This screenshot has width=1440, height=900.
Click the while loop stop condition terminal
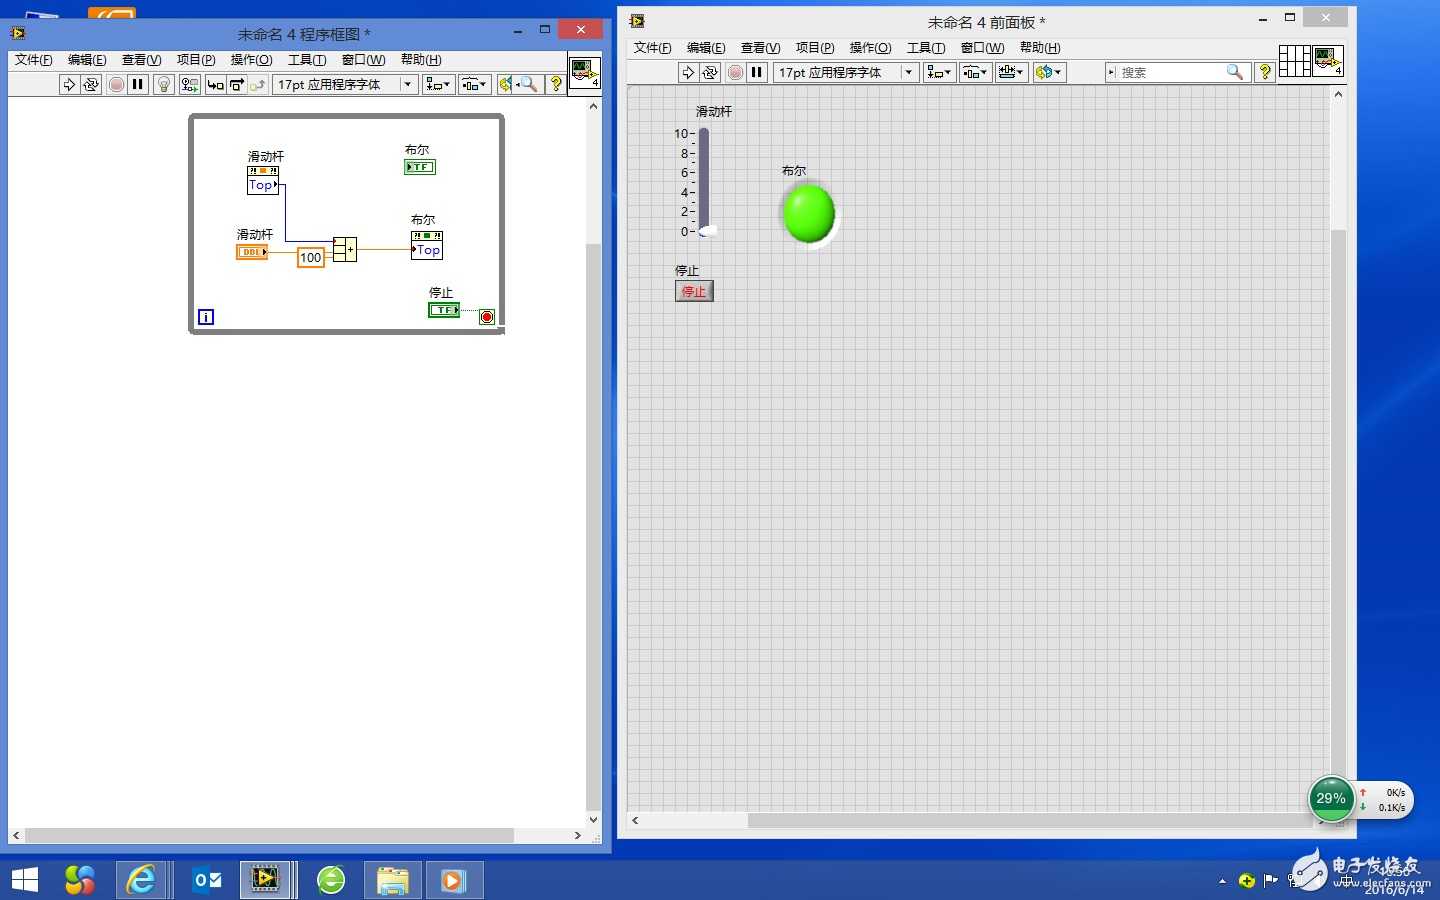[x=487, y=317]
